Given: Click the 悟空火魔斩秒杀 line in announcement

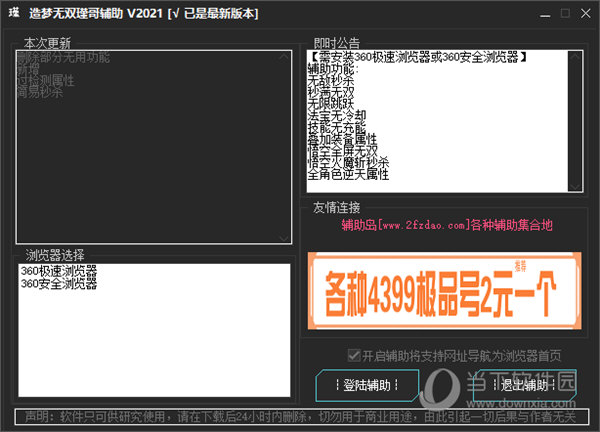Looking at the screenshot, I should coord(349,163).
